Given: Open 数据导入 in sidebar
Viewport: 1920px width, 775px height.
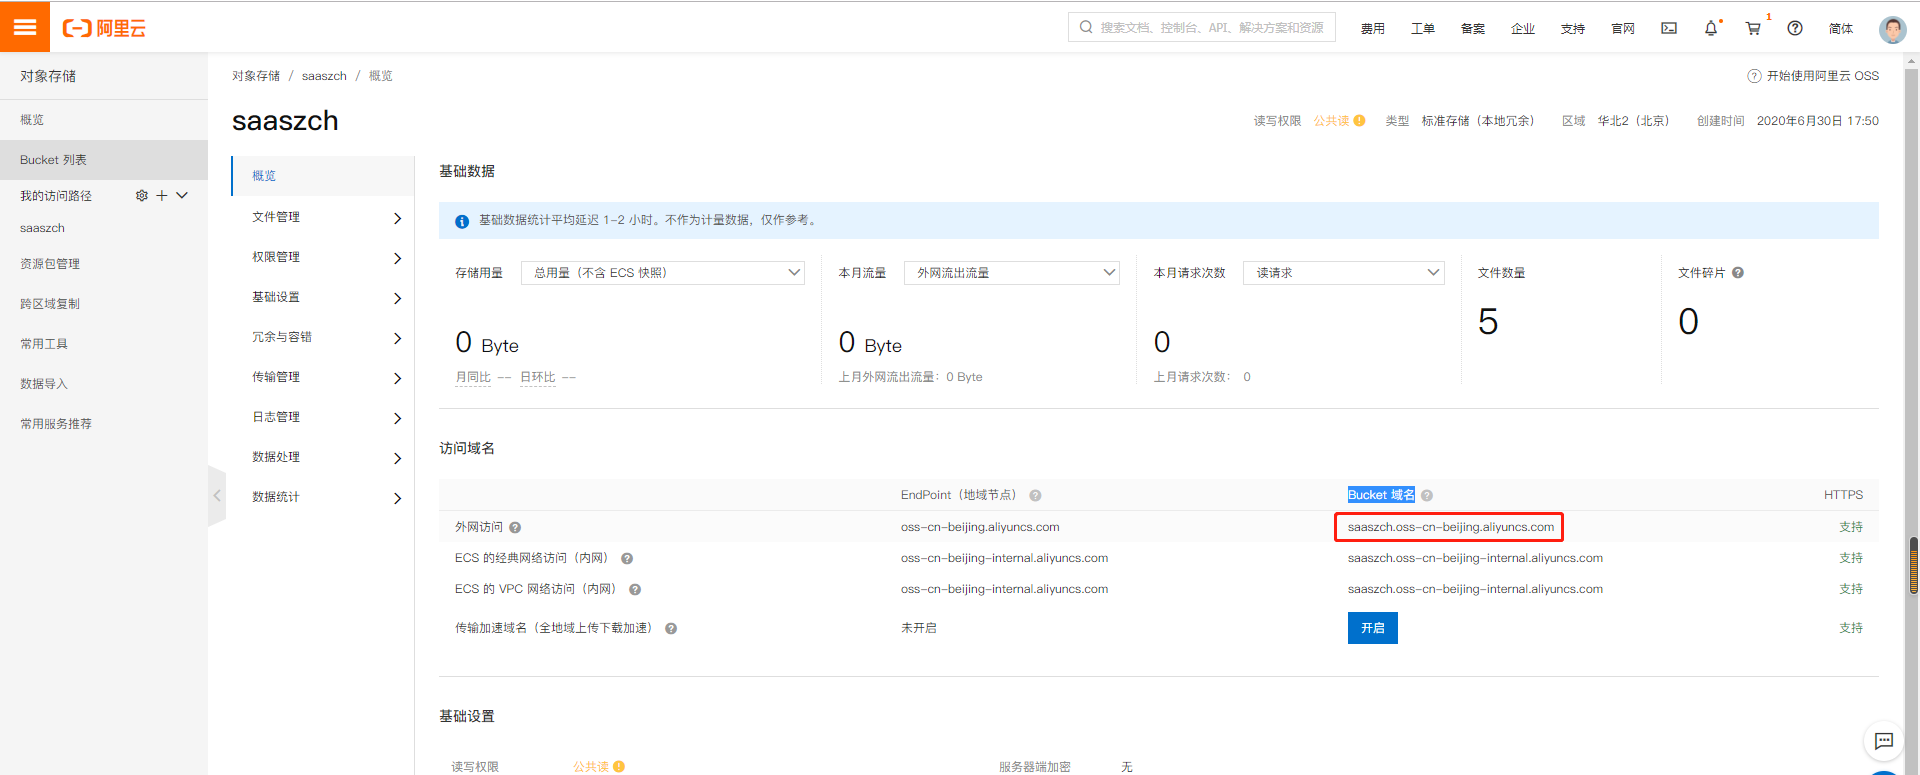Looking at the screenshot, I should [104, 384].
